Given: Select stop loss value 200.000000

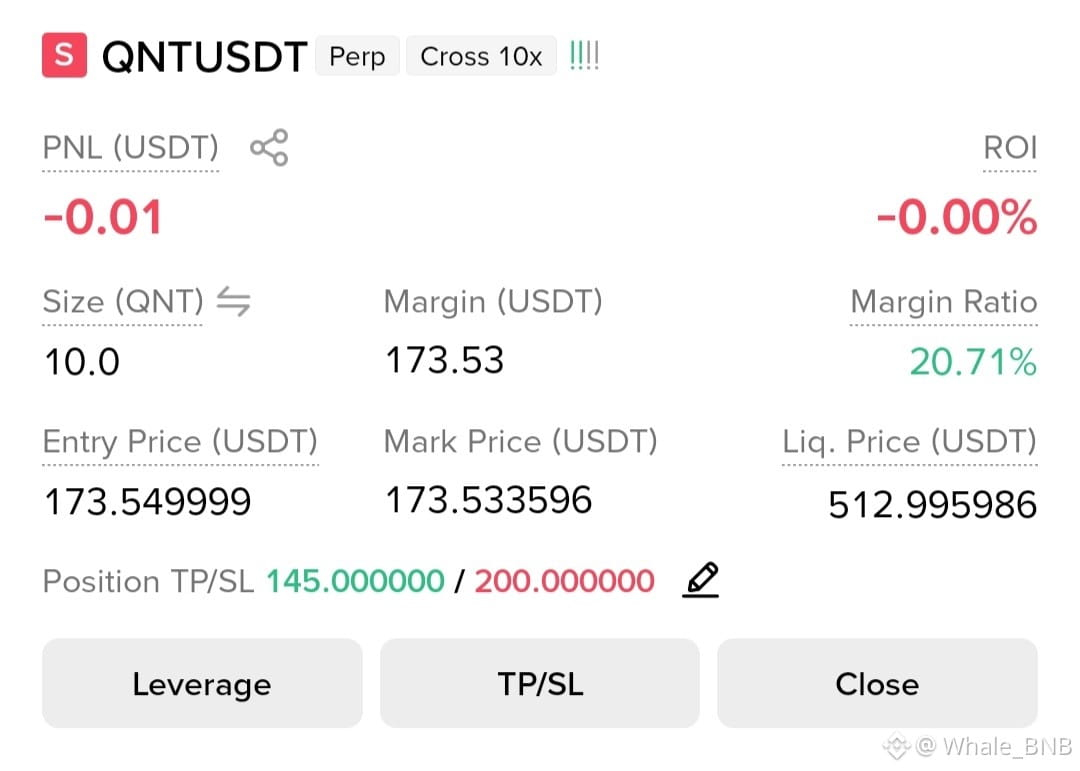Looking at the screenshot, I should click(564, 581).
